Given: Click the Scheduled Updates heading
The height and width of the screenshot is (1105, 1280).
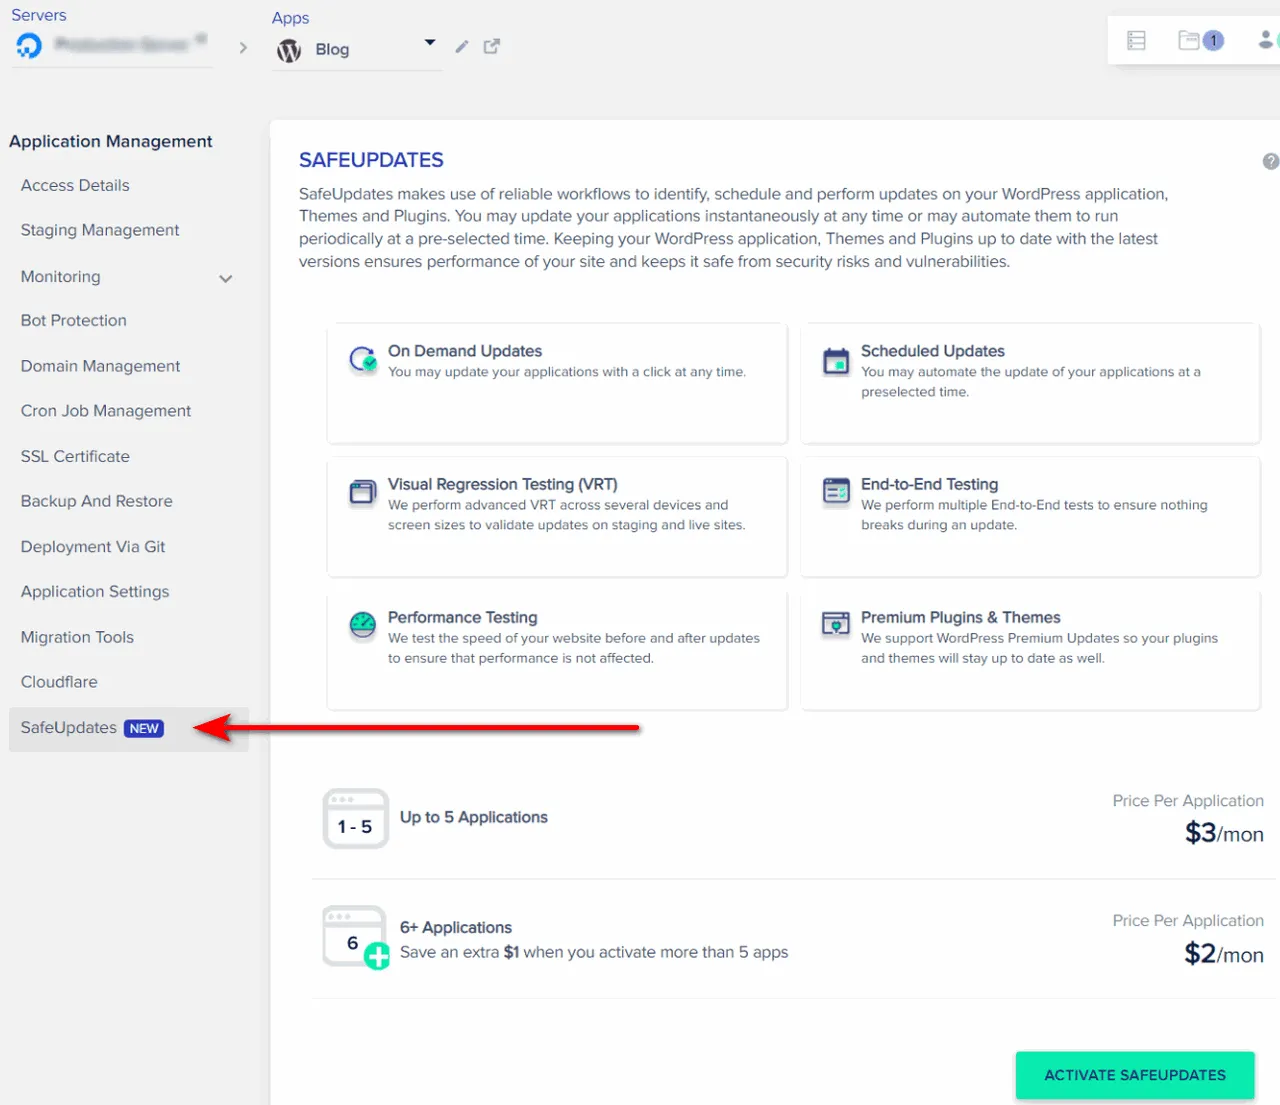Looking at the screenshot, I should 933,351.
